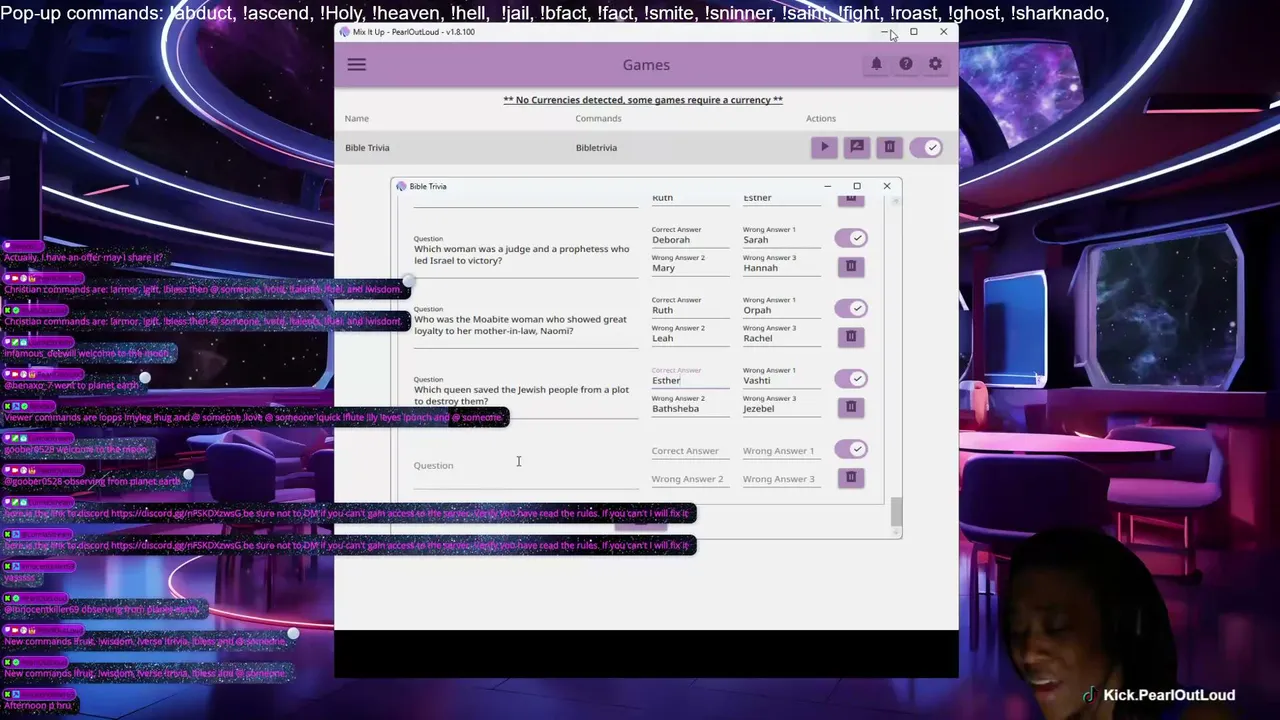The height and width of the screenshot is (720, 1280).
Task: Open Mix It Up settings gear
Action: click(x=935, y=64)
